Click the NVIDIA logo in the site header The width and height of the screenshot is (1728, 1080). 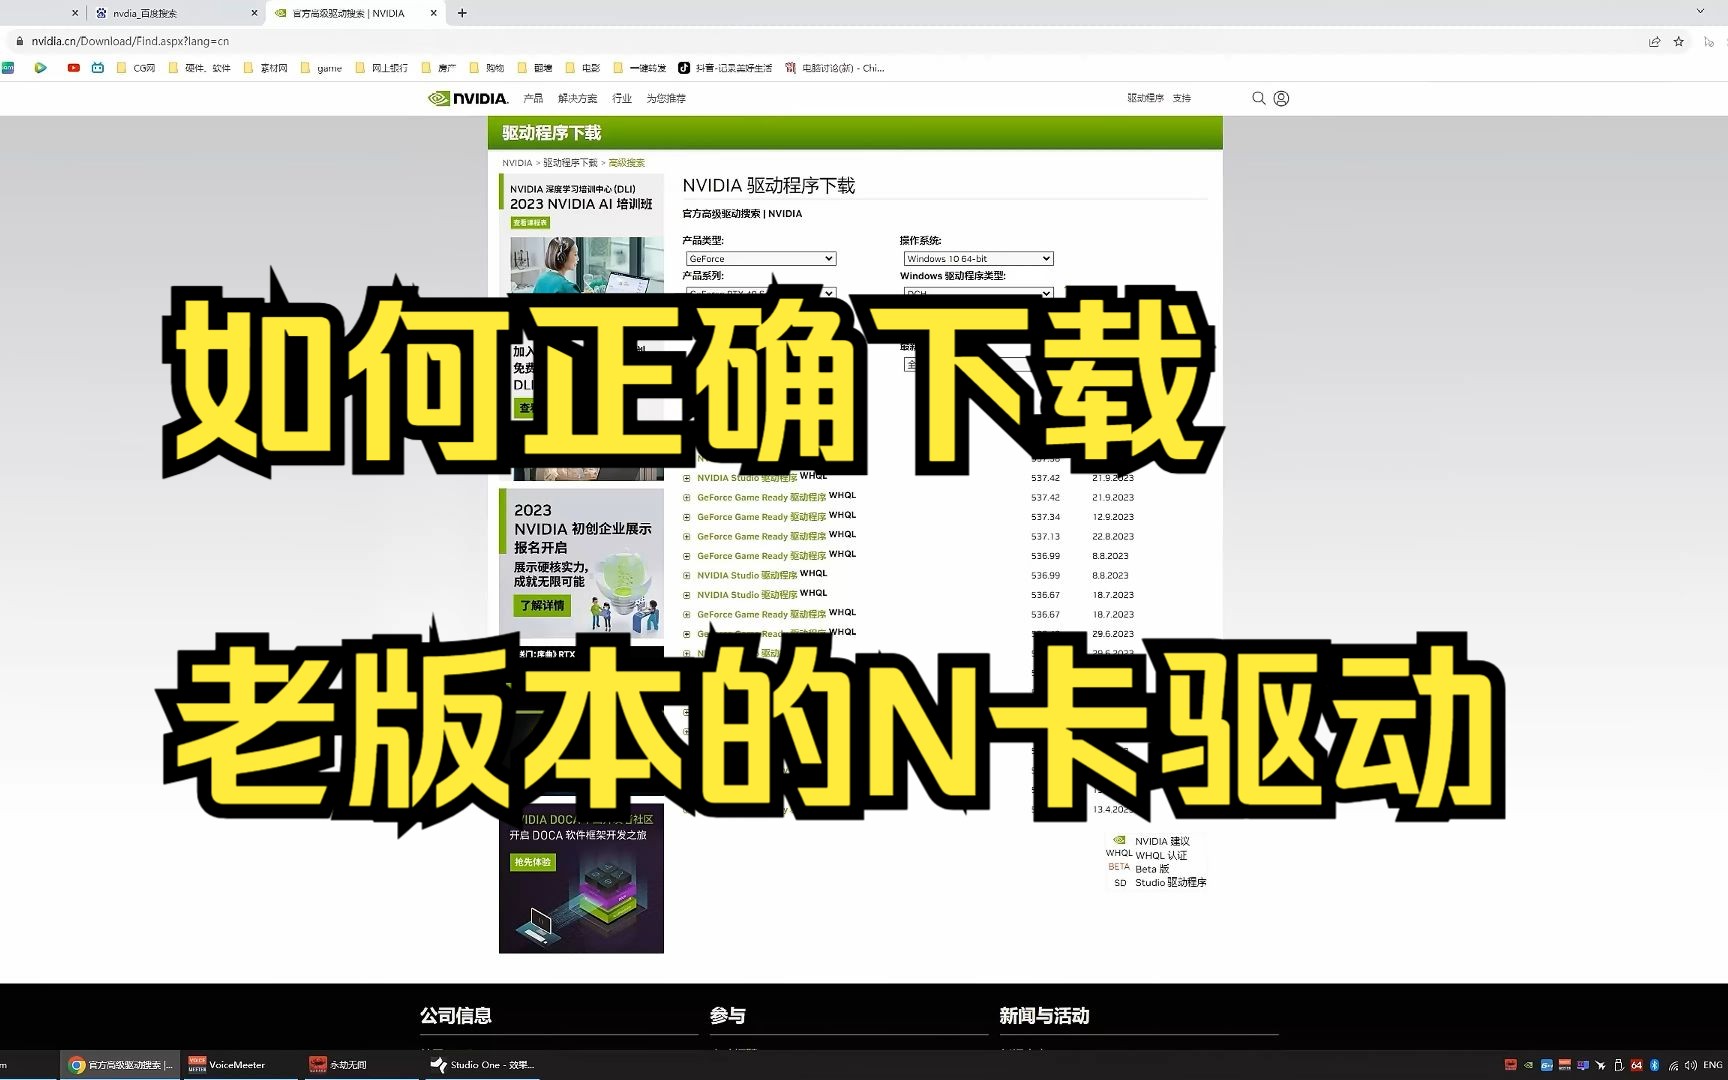click(467, 98)
